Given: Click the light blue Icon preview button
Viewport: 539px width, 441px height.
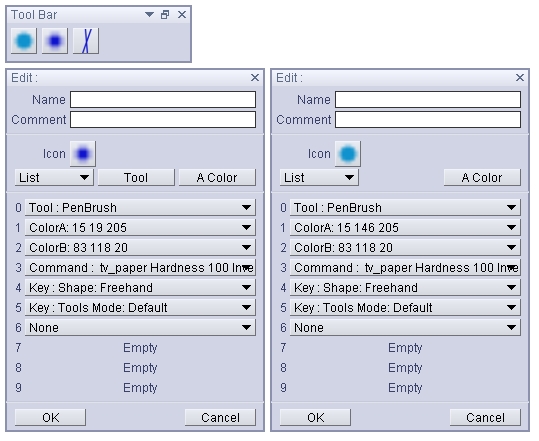Looking at the screenshot, I should (x=348, y=154).
